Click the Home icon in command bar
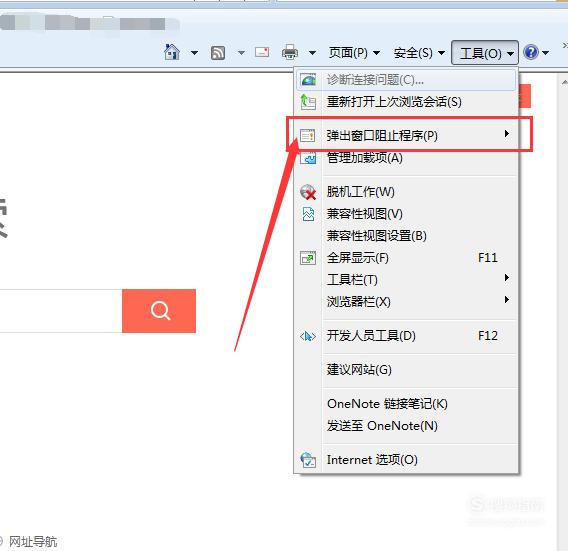Screen dimensions: 568x551 [x=172, y=53]
